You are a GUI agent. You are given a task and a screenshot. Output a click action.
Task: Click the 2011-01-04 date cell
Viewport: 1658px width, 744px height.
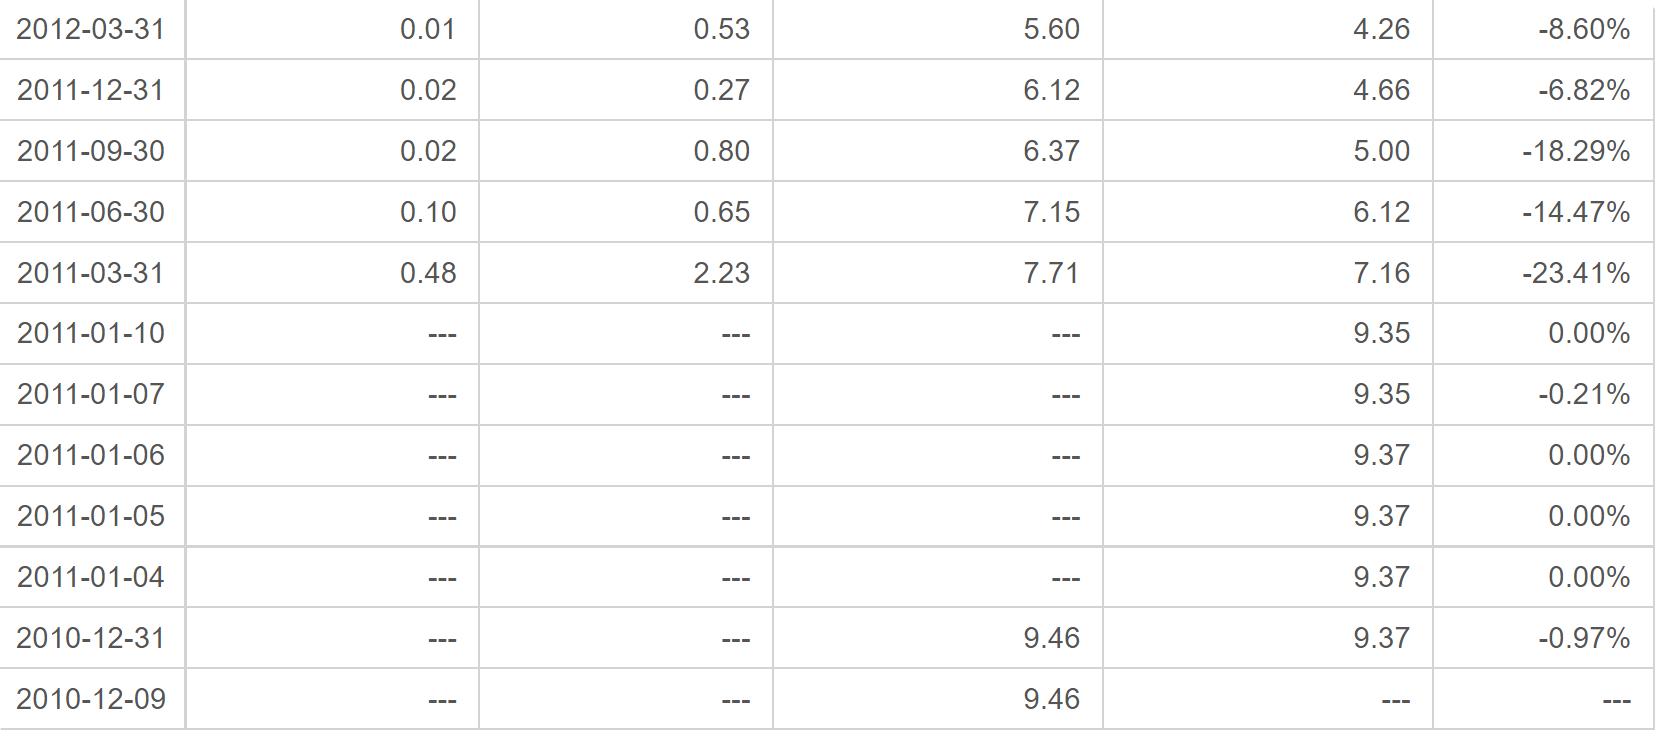pyautogui.click(x=91, y=577)
